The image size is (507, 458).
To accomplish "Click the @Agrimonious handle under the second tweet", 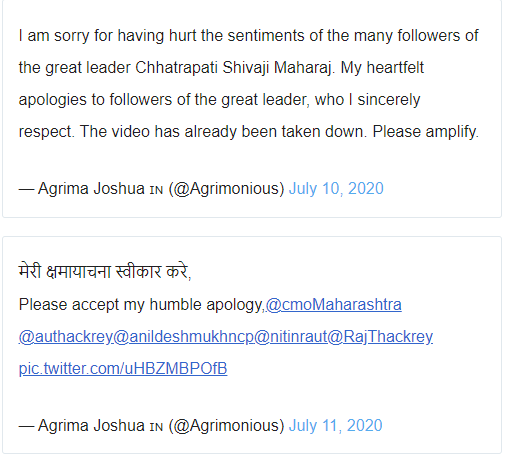I will (226, 426).
